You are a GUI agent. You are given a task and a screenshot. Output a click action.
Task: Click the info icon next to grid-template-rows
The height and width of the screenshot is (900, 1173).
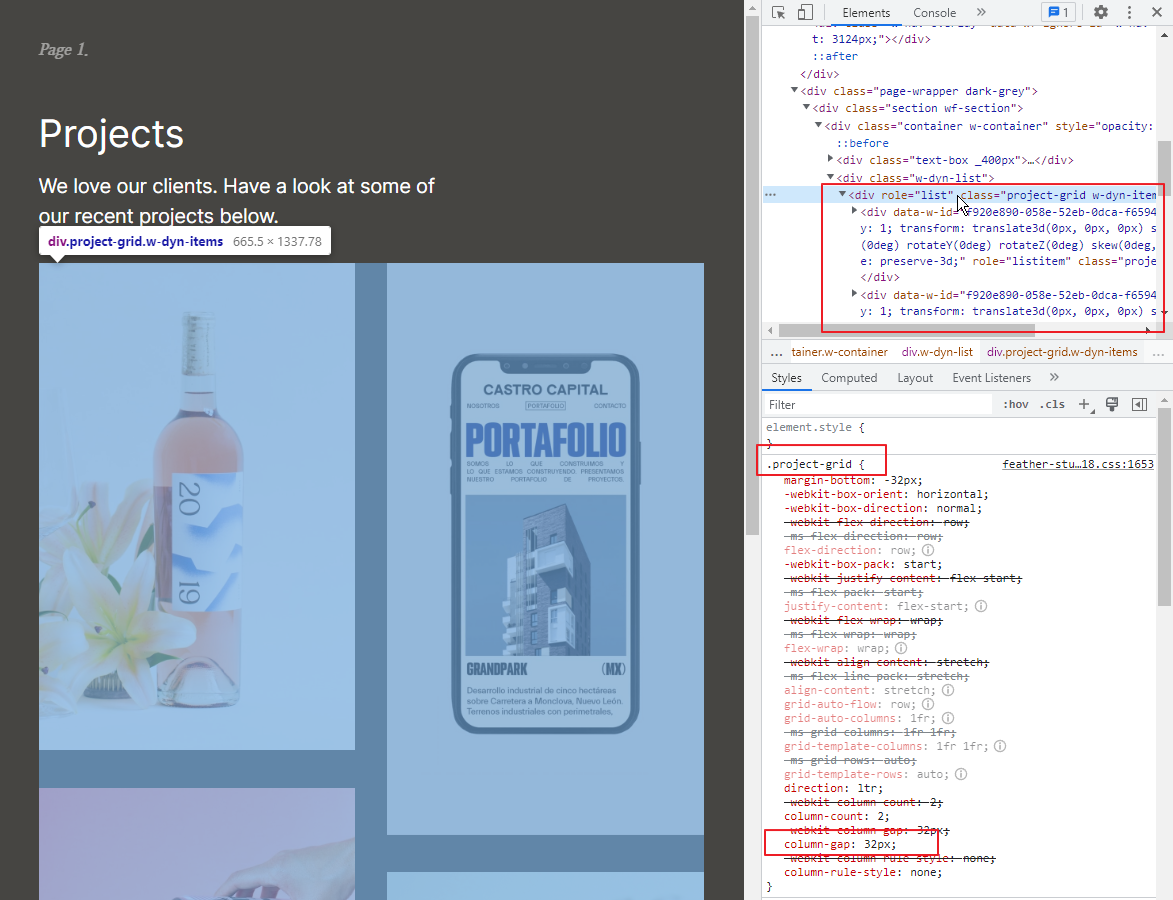point(961,774)
